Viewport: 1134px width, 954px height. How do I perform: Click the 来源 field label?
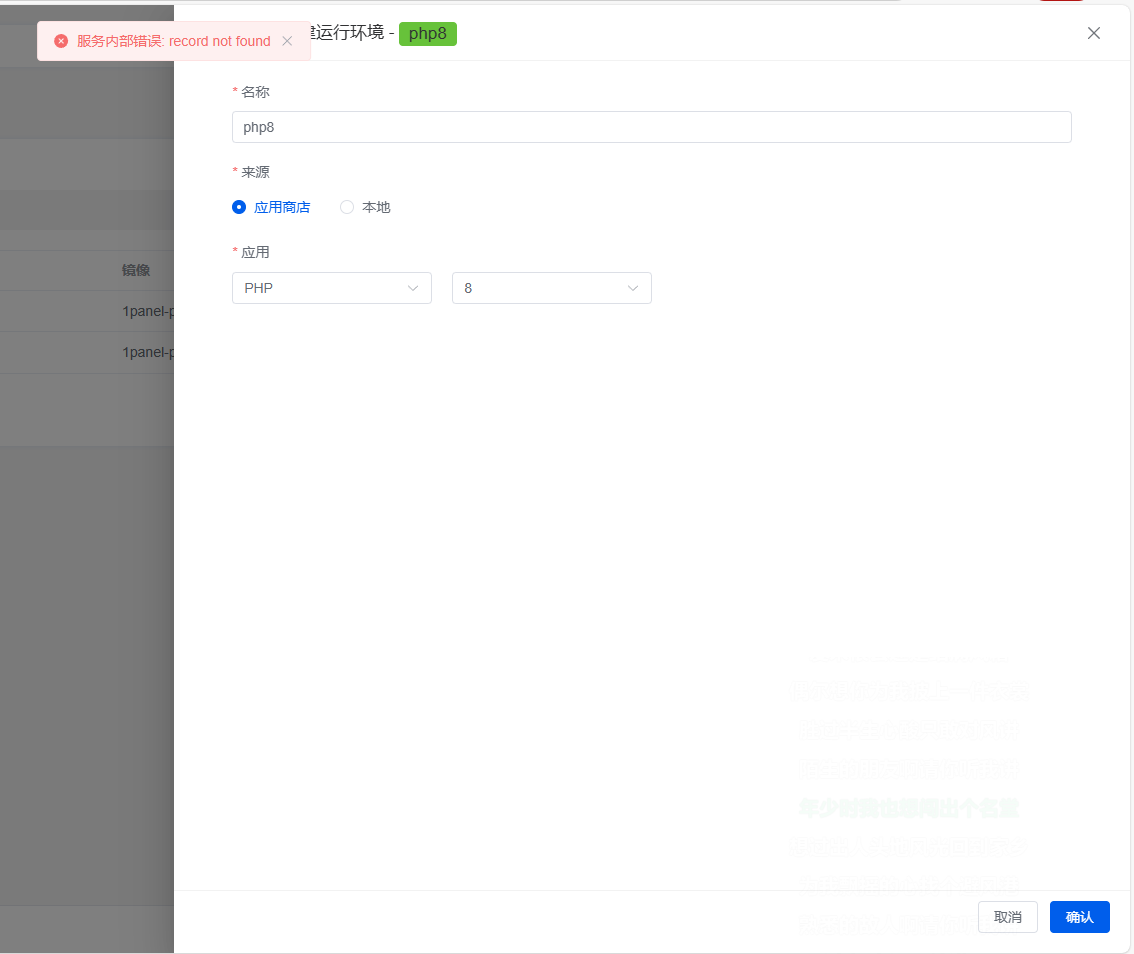(255, 172)
